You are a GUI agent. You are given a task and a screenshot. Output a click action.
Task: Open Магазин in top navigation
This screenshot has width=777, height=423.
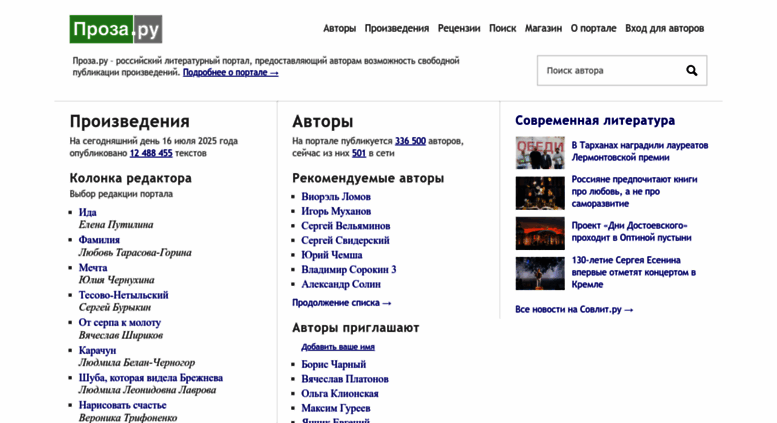click(x=543, y=28)
